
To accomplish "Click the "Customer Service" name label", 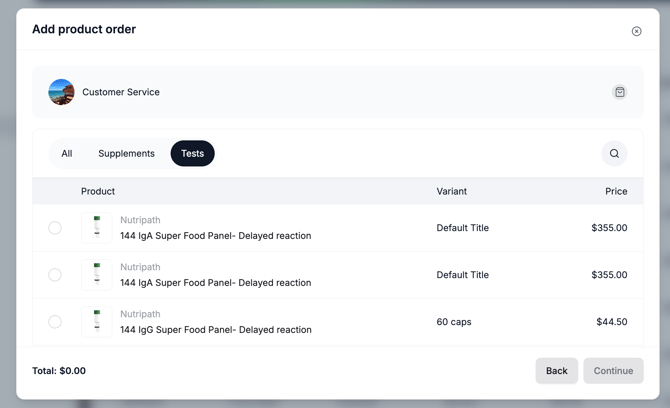I will 121,92.
